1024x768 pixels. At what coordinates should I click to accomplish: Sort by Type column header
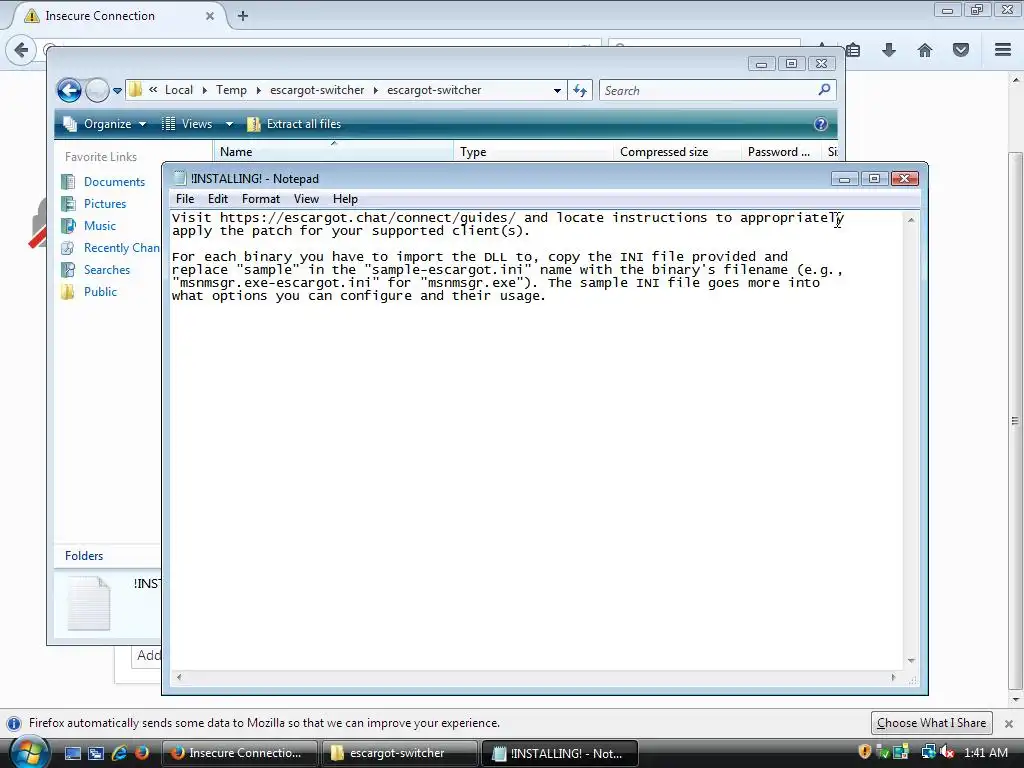[x=533, y=152]
